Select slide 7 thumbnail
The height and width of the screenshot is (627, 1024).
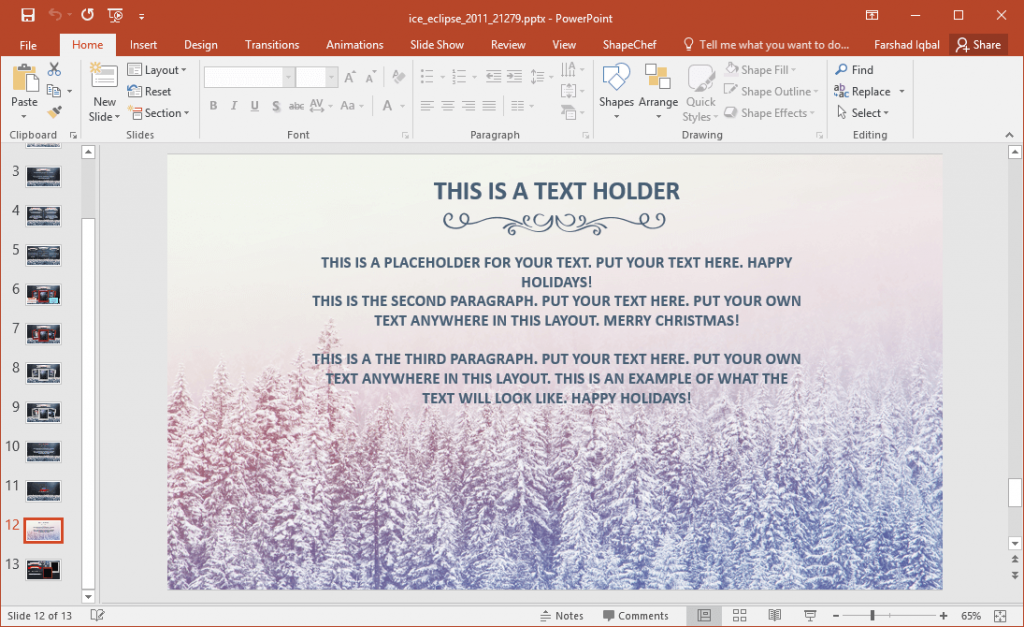click(43, 333)
